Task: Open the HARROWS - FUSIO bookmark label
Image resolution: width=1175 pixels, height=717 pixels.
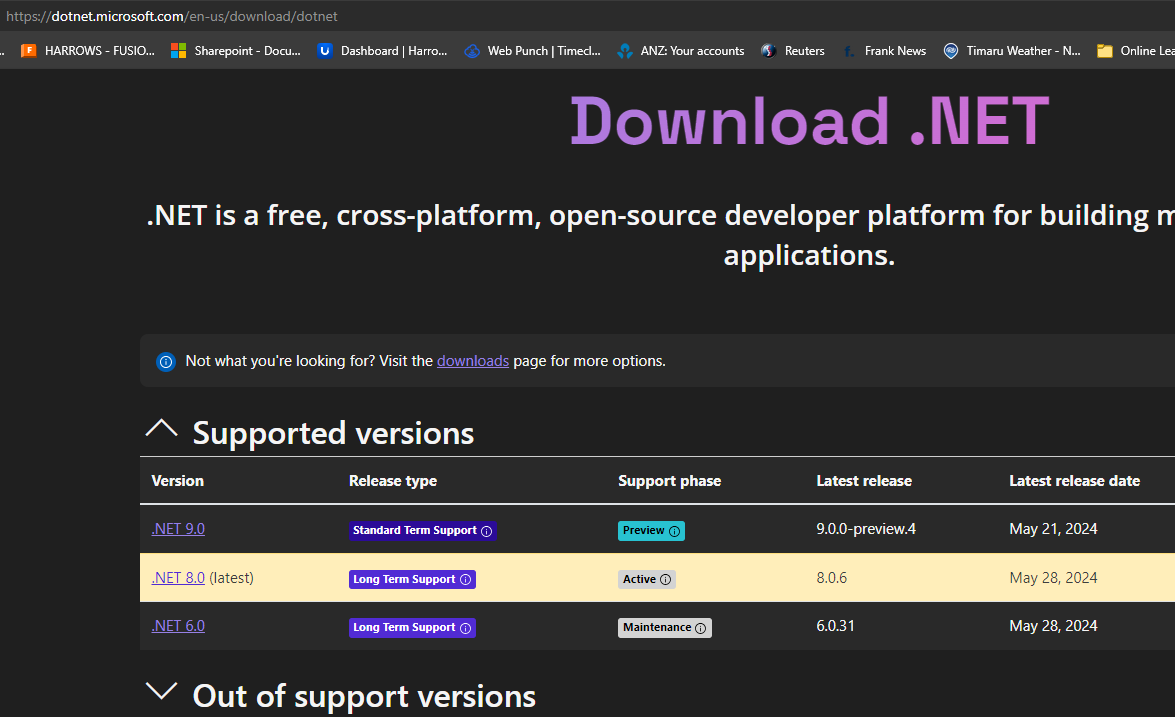Action: point(100,51)
